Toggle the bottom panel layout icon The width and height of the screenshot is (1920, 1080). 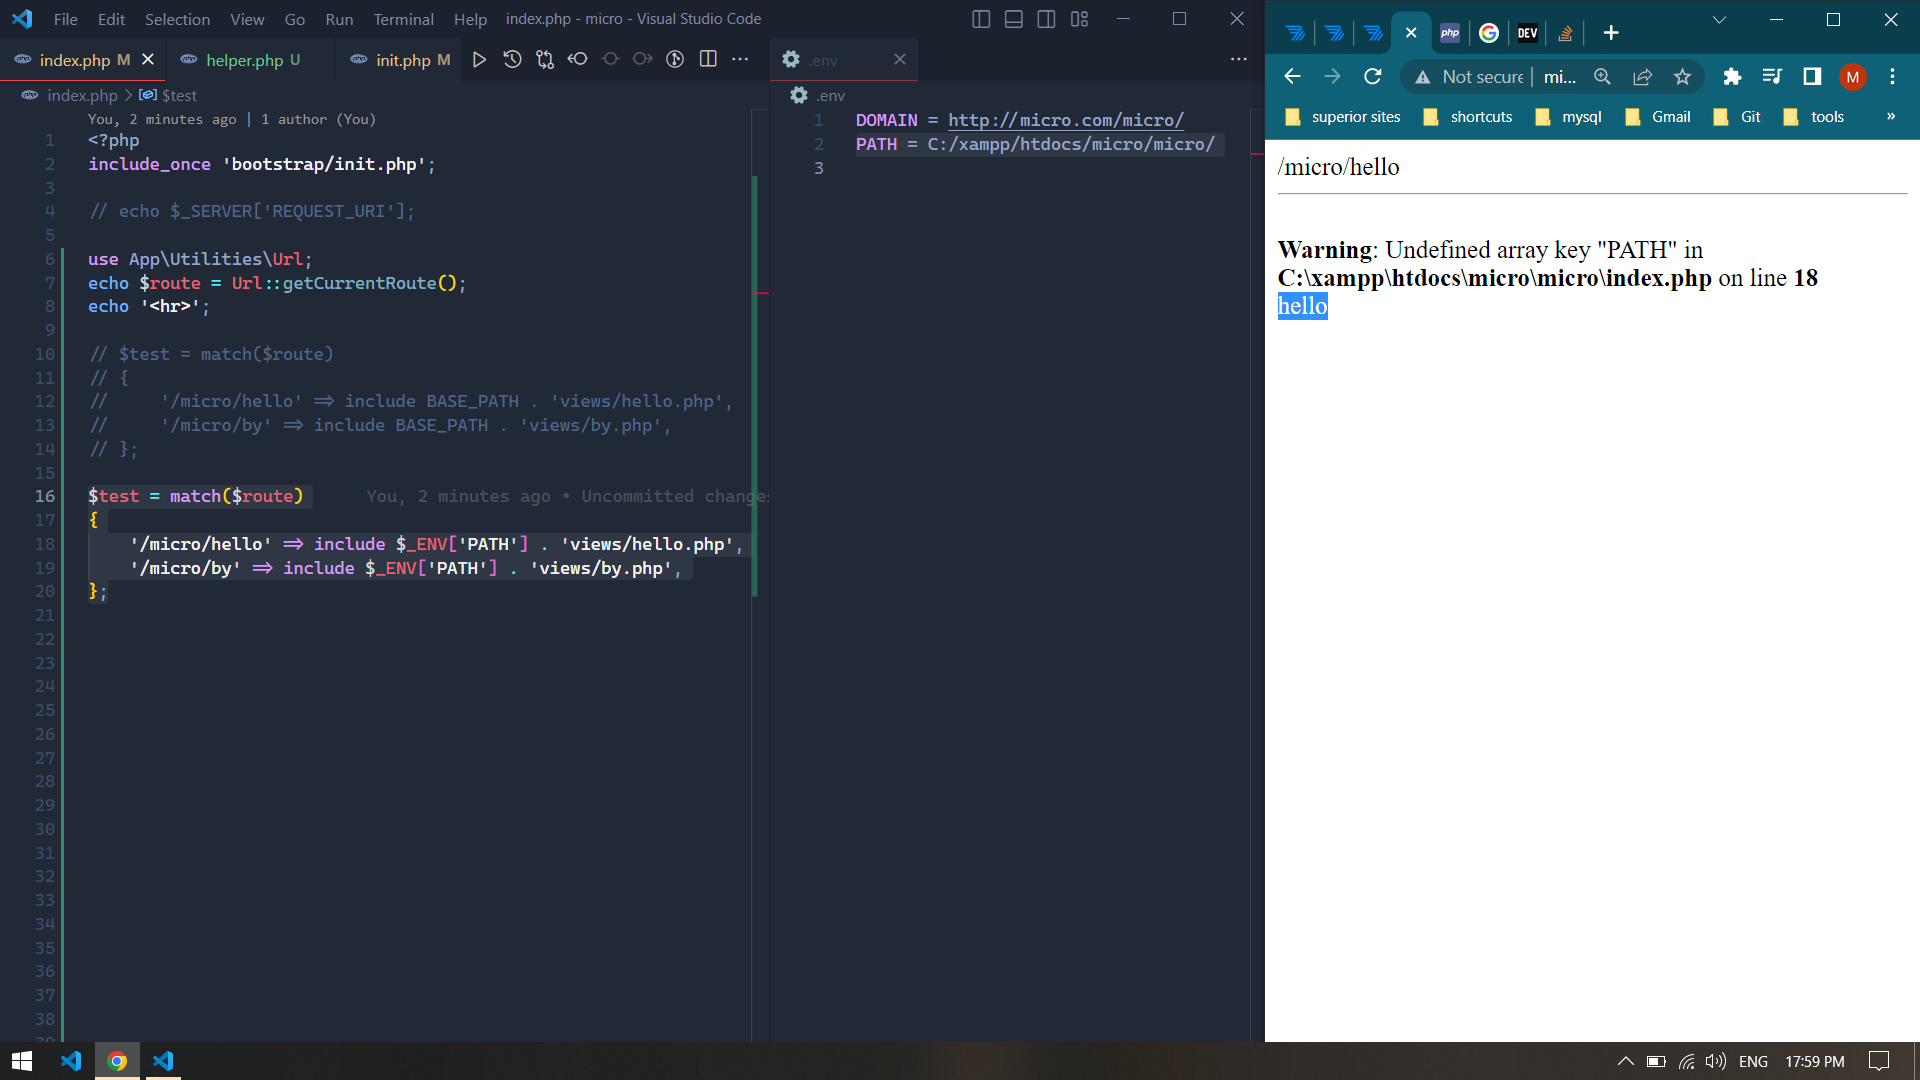point(1014,19)
